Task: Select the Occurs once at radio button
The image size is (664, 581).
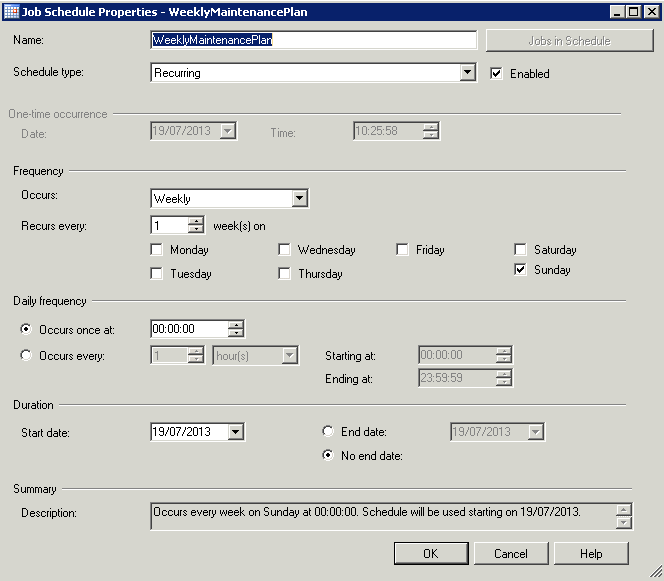Action: pyautogui.click(x=26, y=329)
